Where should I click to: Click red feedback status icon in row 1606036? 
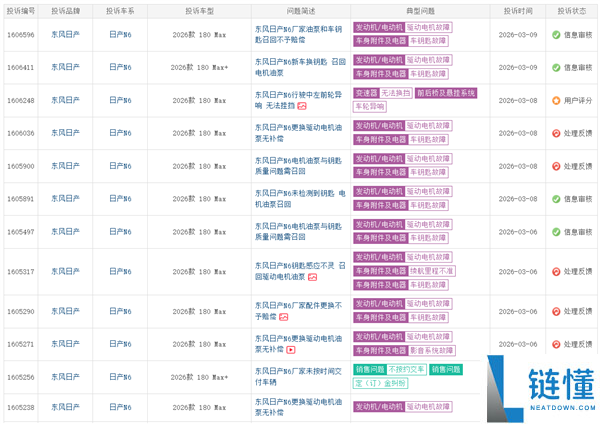(x=556, y=133)
